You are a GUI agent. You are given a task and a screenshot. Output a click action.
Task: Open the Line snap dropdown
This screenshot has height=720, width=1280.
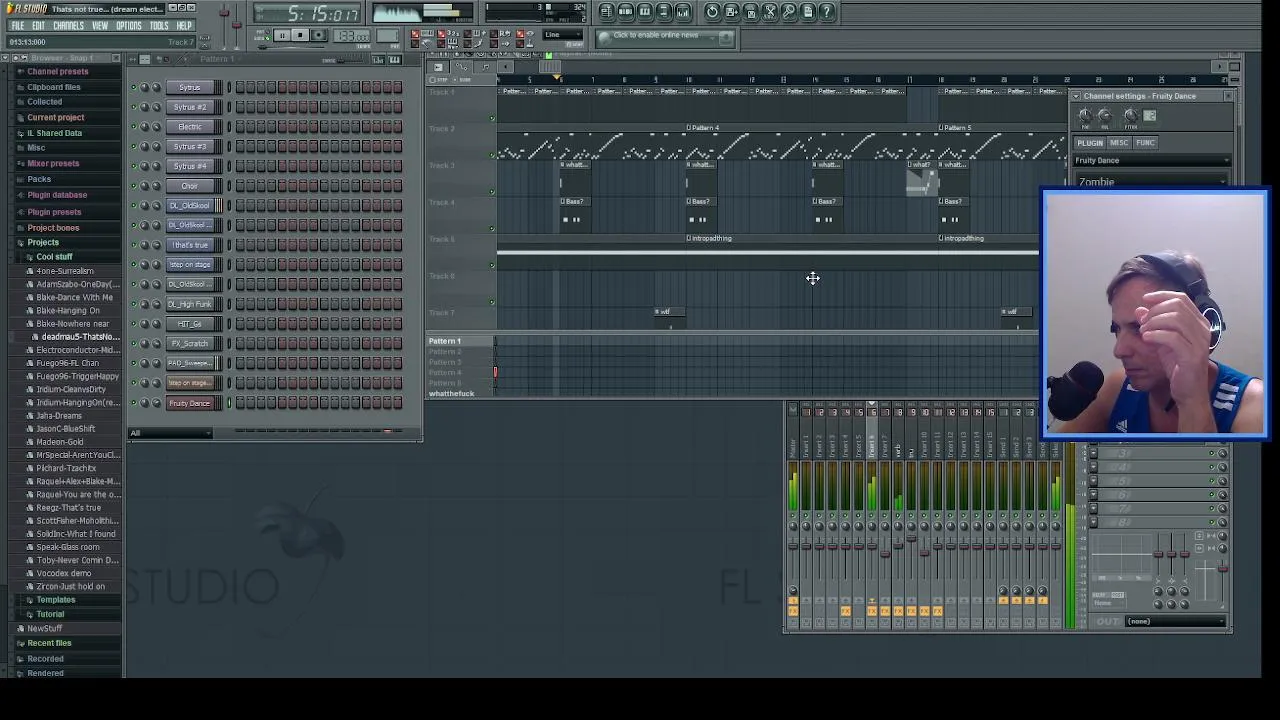[x=562, y=35]
